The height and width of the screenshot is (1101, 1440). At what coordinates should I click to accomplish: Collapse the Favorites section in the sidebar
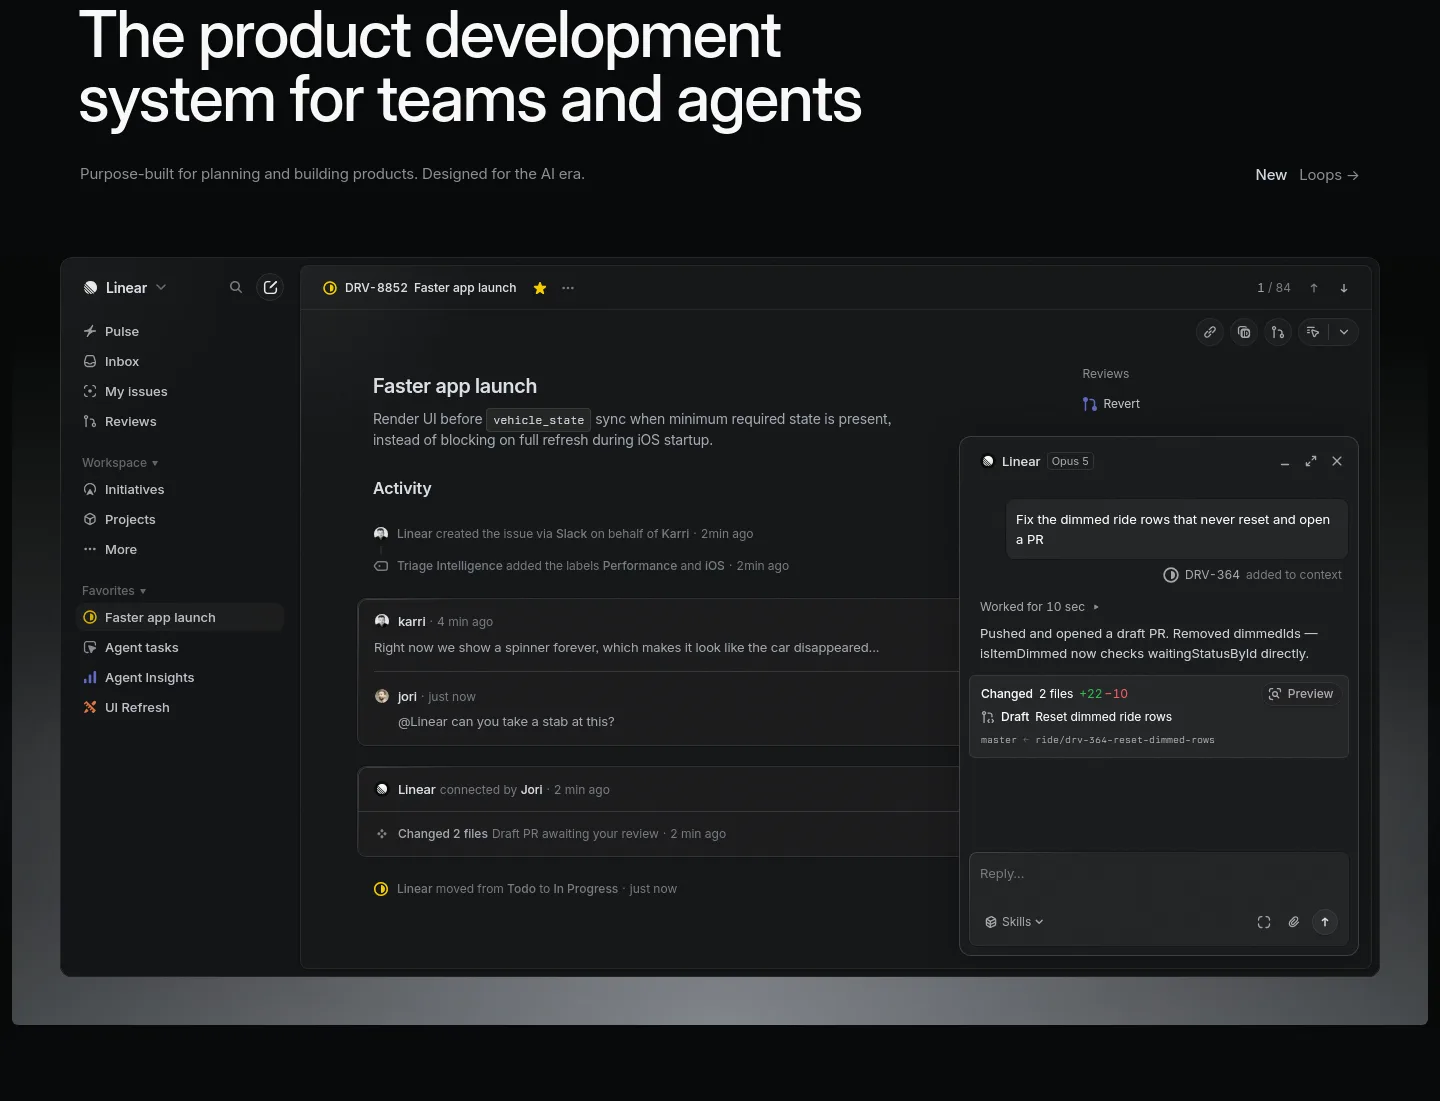tap(114, 591)
